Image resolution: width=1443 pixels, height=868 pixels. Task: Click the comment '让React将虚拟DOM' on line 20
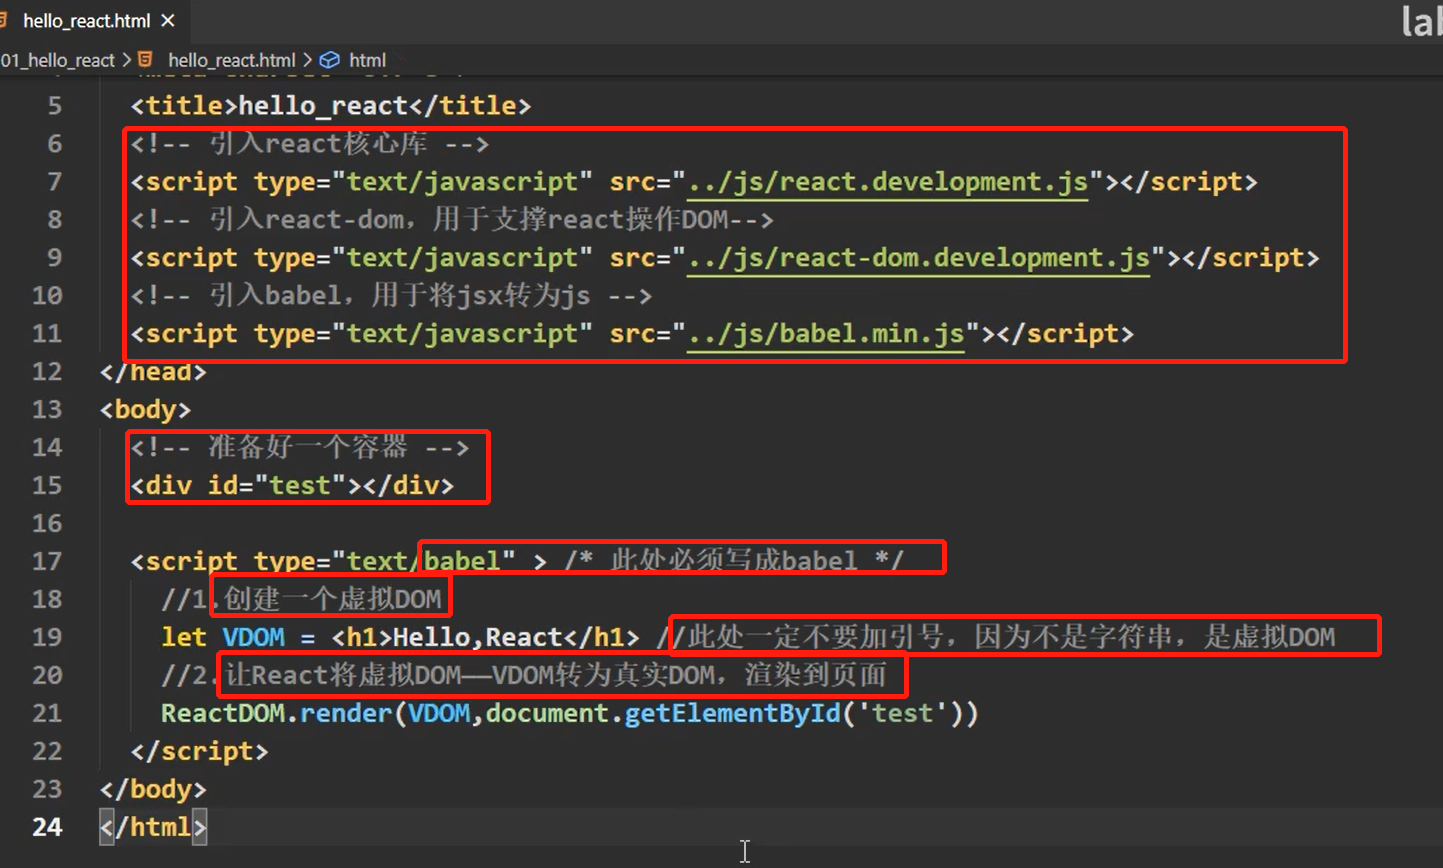343,676
